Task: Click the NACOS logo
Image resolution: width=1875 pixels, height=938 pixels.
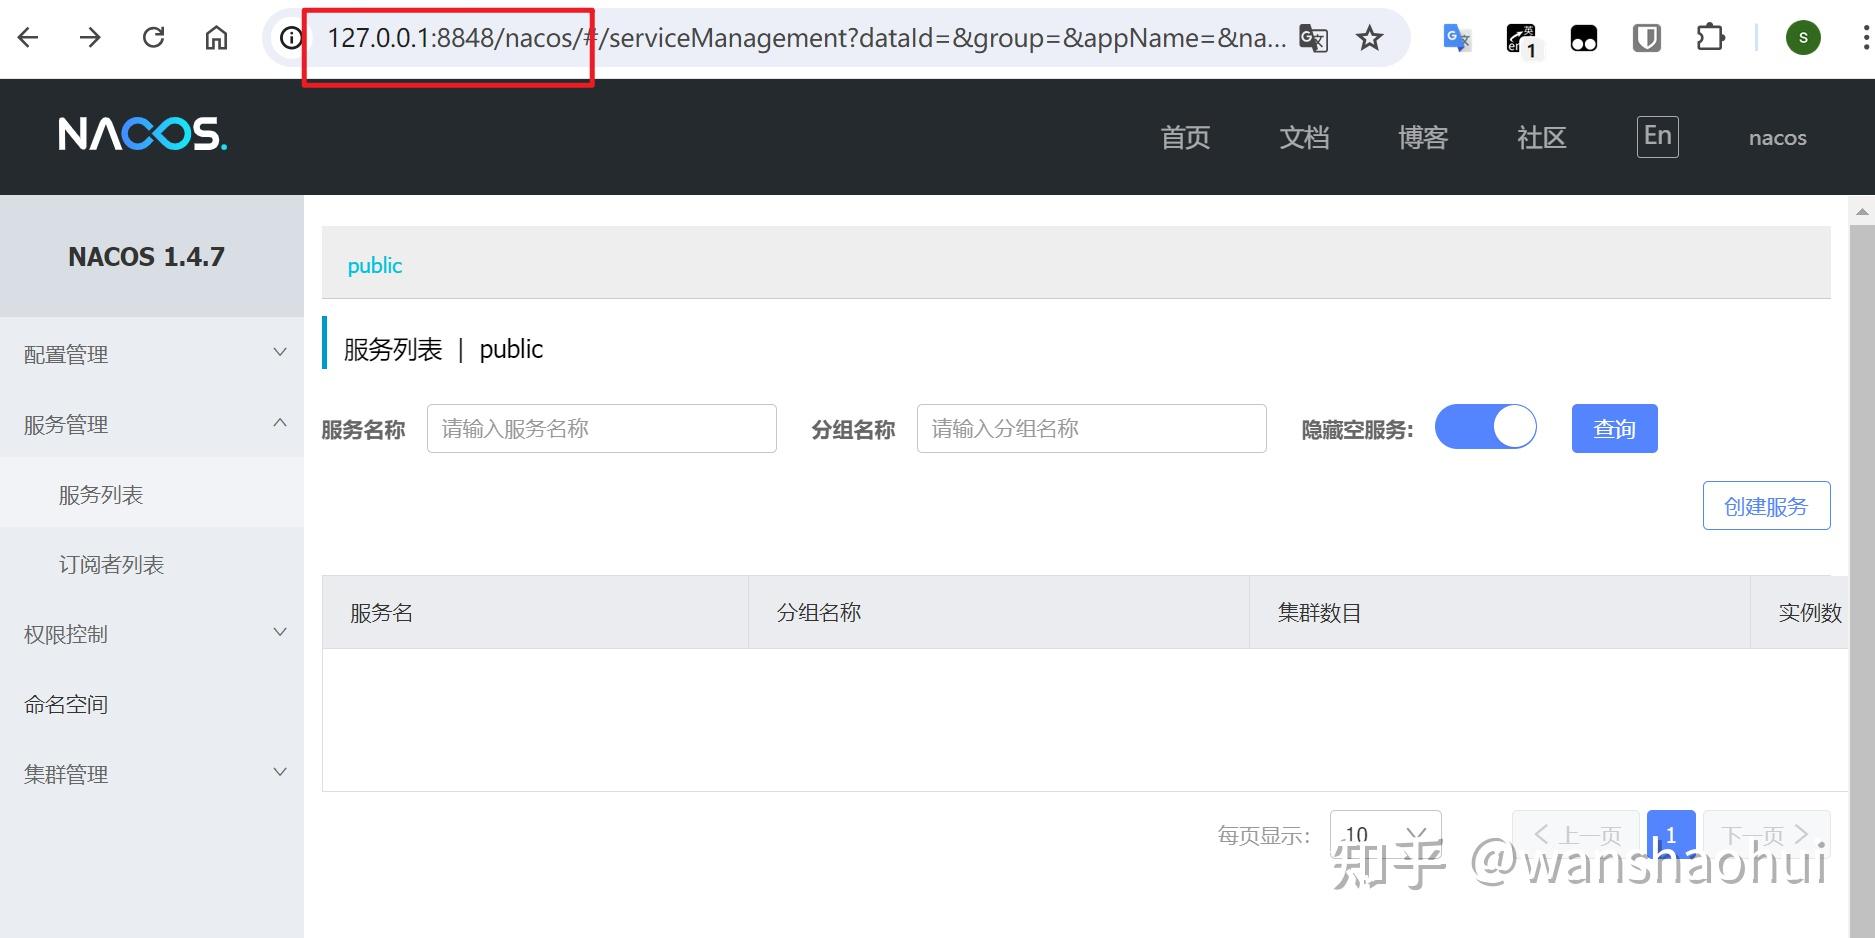Action: [x=142, y=134]
